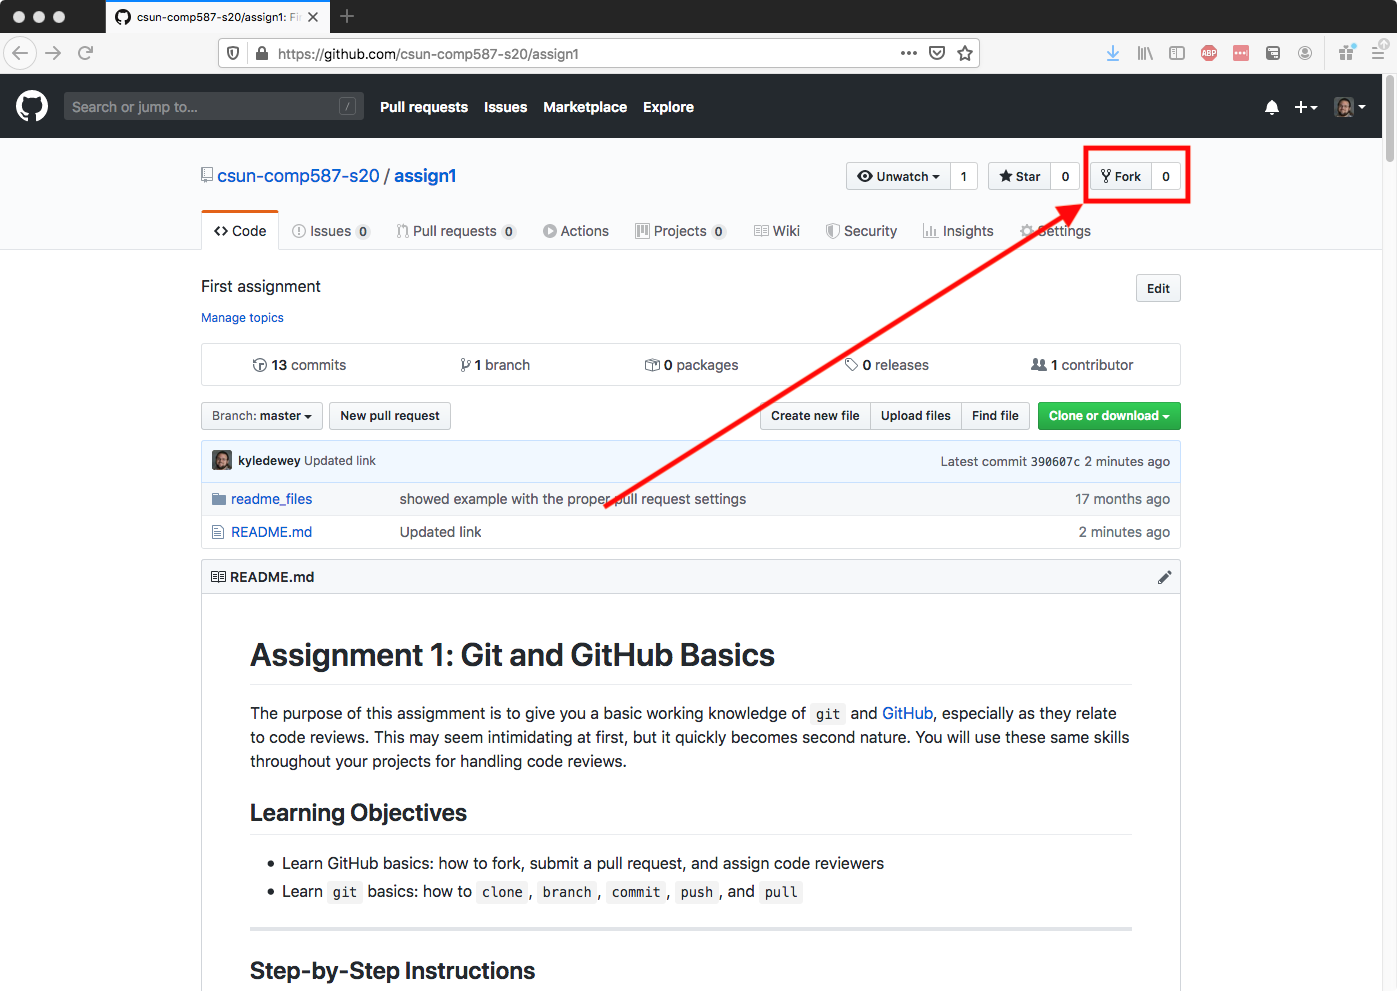The image size is (1397, 991).
Task: Open the GitHub home logo
Action: click(x=32, y=106)
